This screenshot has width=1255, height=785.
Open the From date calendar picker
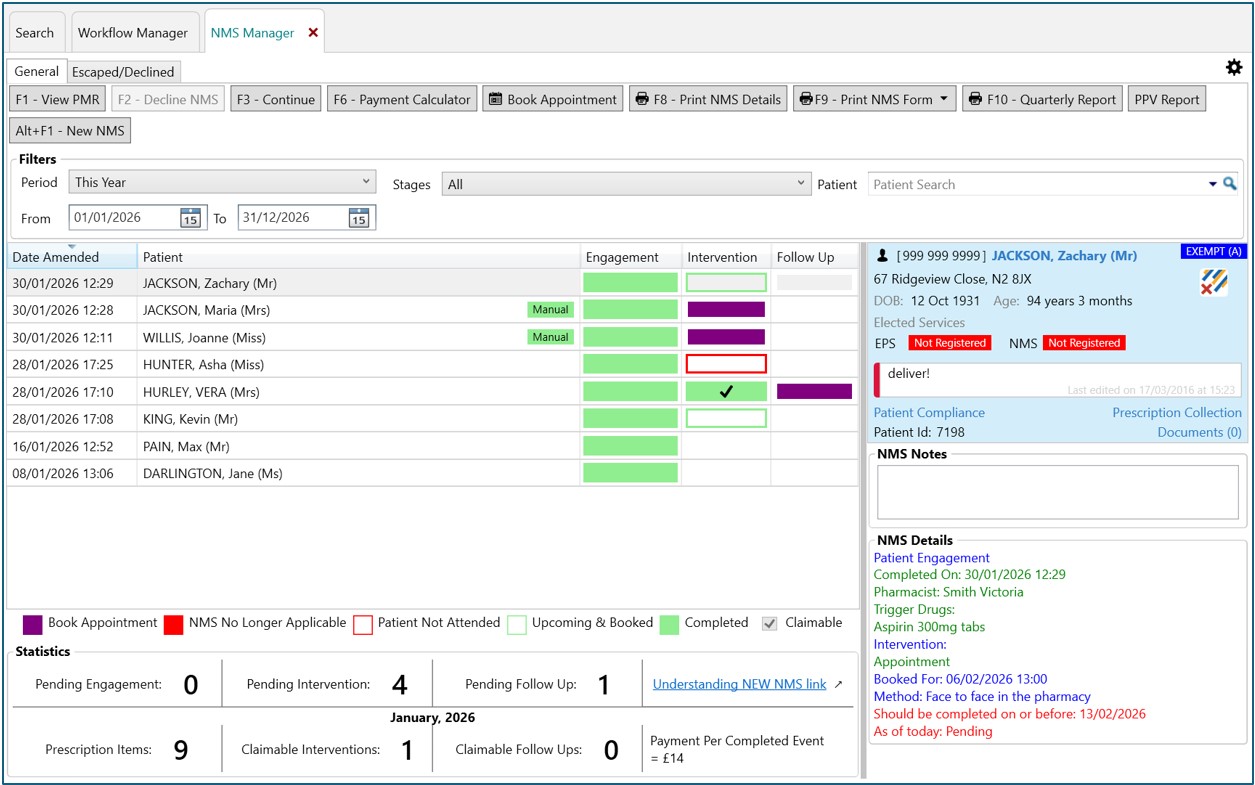coord(190,218)
